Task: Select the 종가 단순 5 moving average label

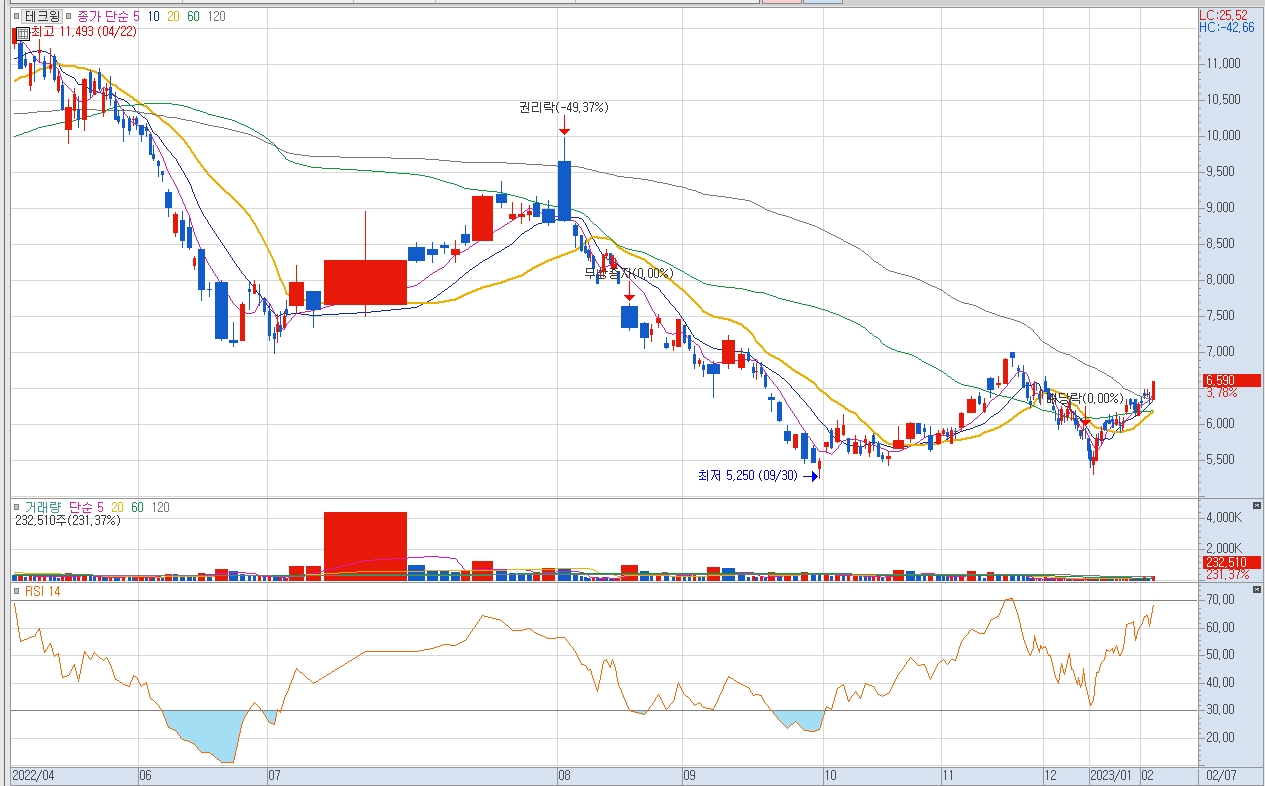Action: pos(108,17)
